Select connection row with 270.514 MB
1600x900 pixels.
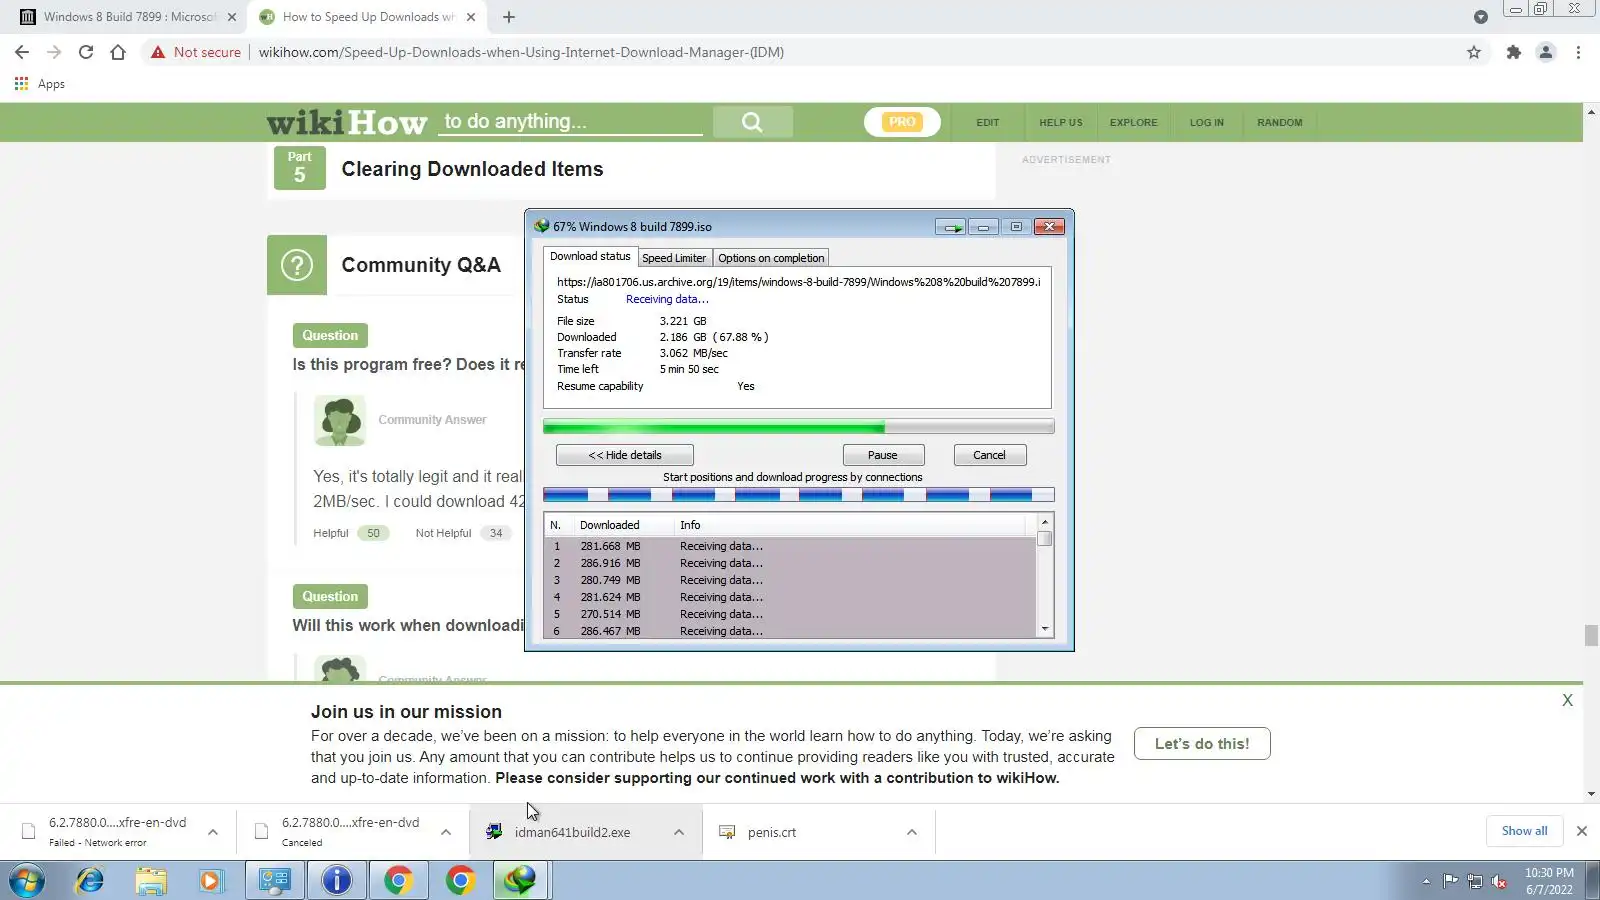[790, 614]
